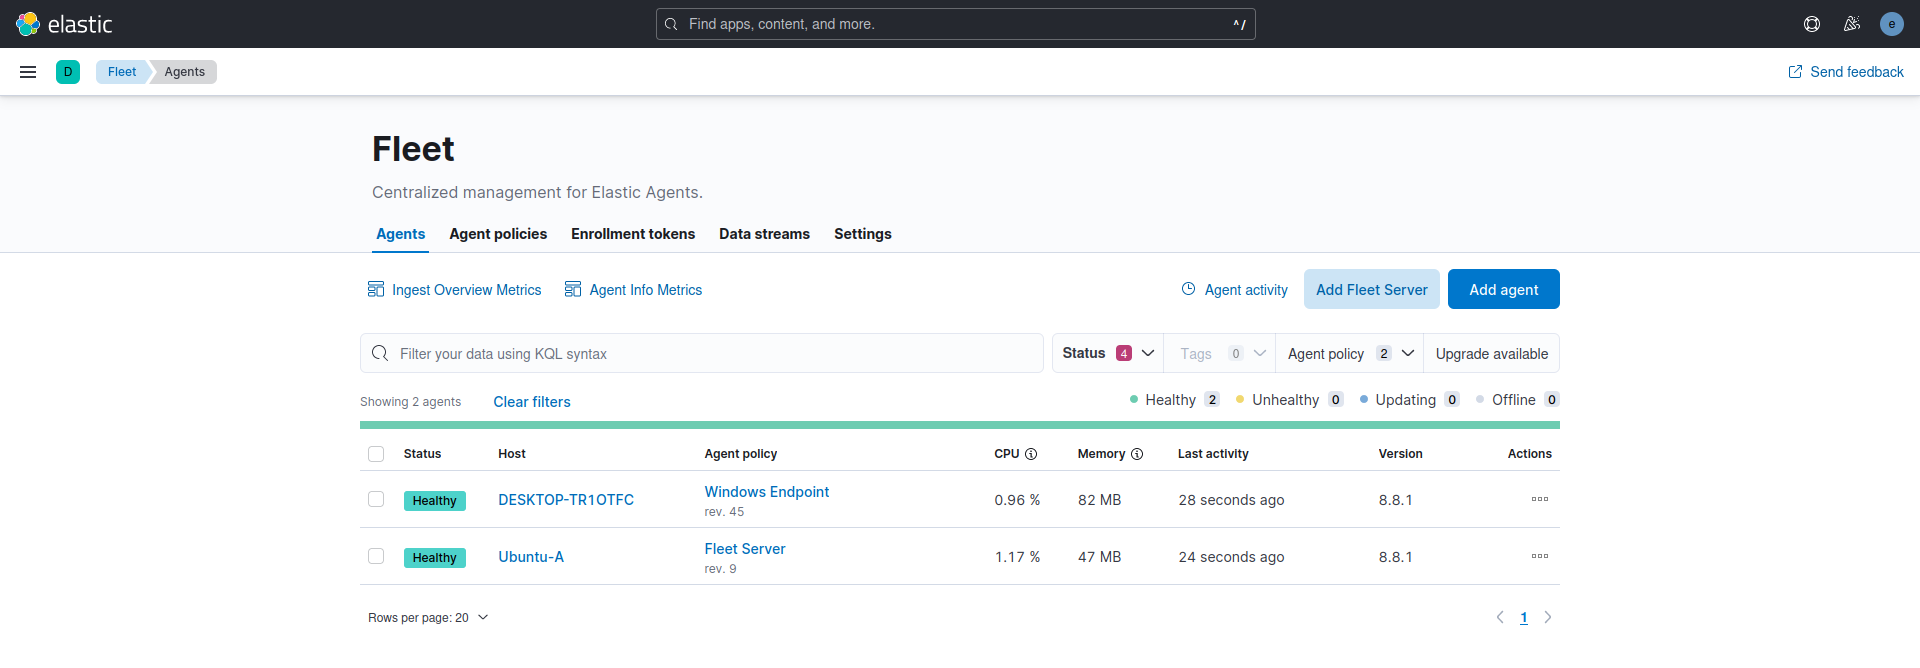The width and height of the screenshot is (1920, 668).
Task: Click the Send feedback external link icon
Action: (x=1795, y=72)
